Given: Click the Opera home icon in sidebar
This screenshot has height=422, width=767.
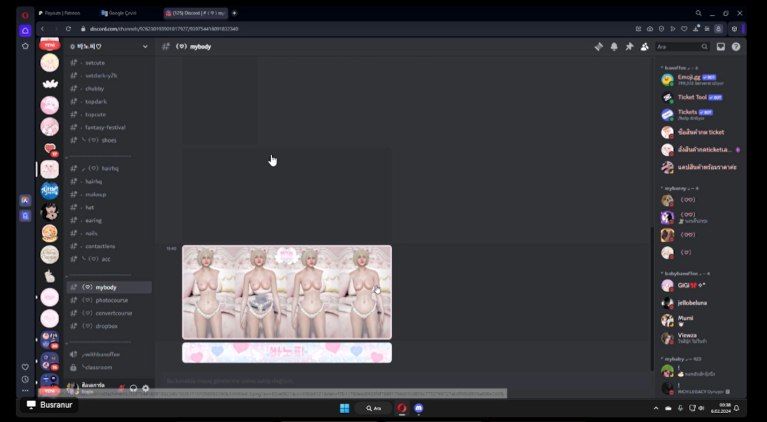Looking at the screenshot, I should [25, 30].
